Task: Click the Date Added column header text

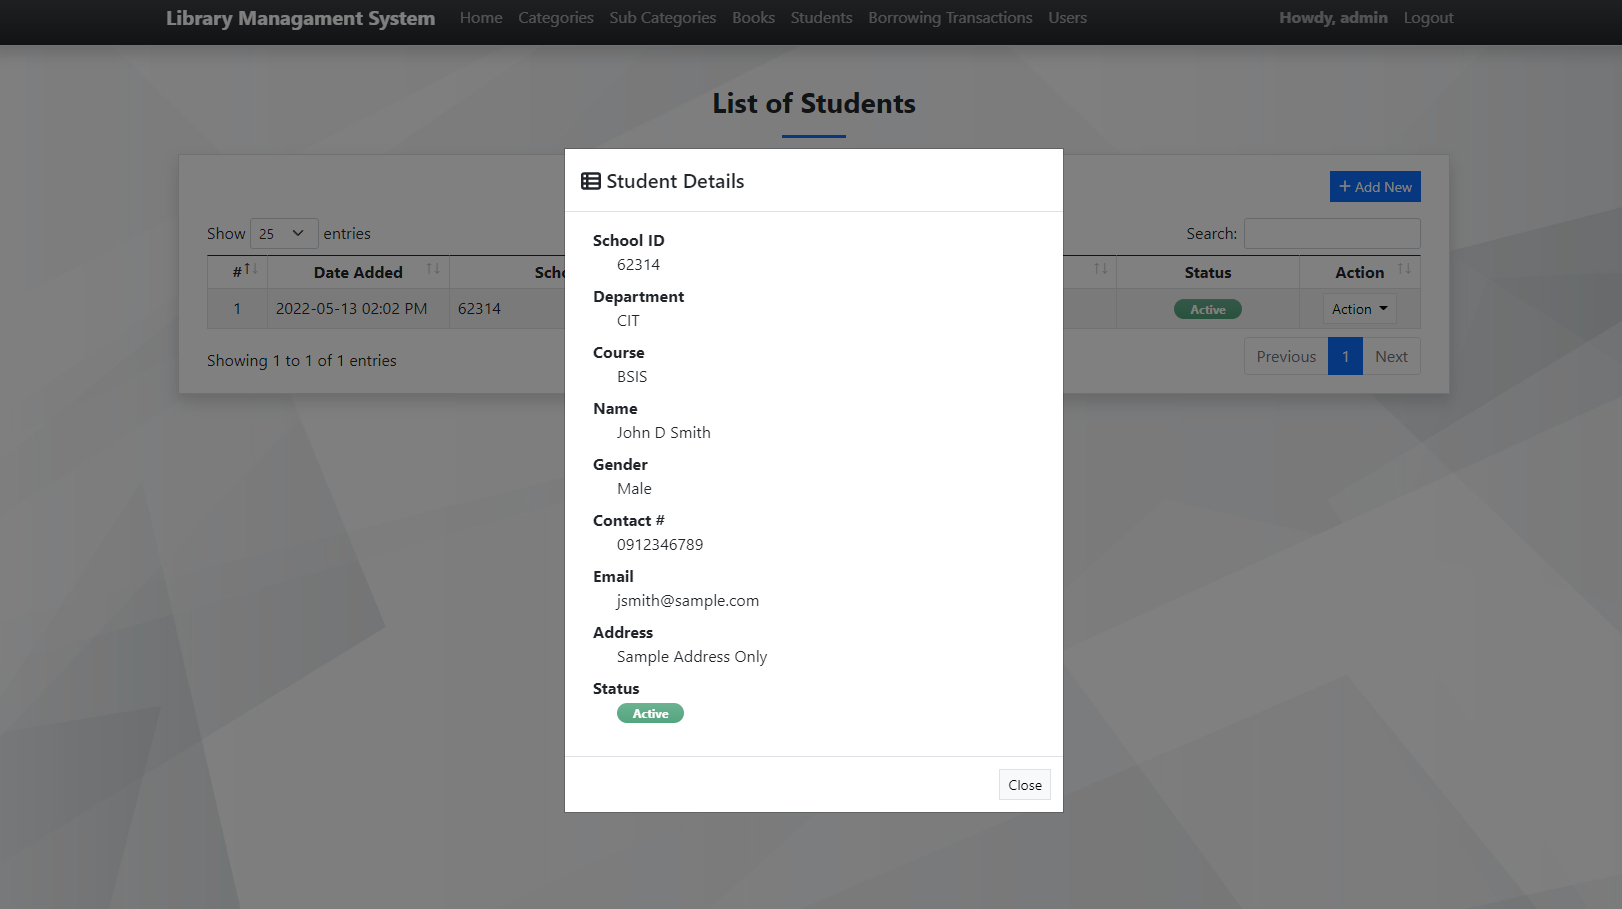Action: 358,272
